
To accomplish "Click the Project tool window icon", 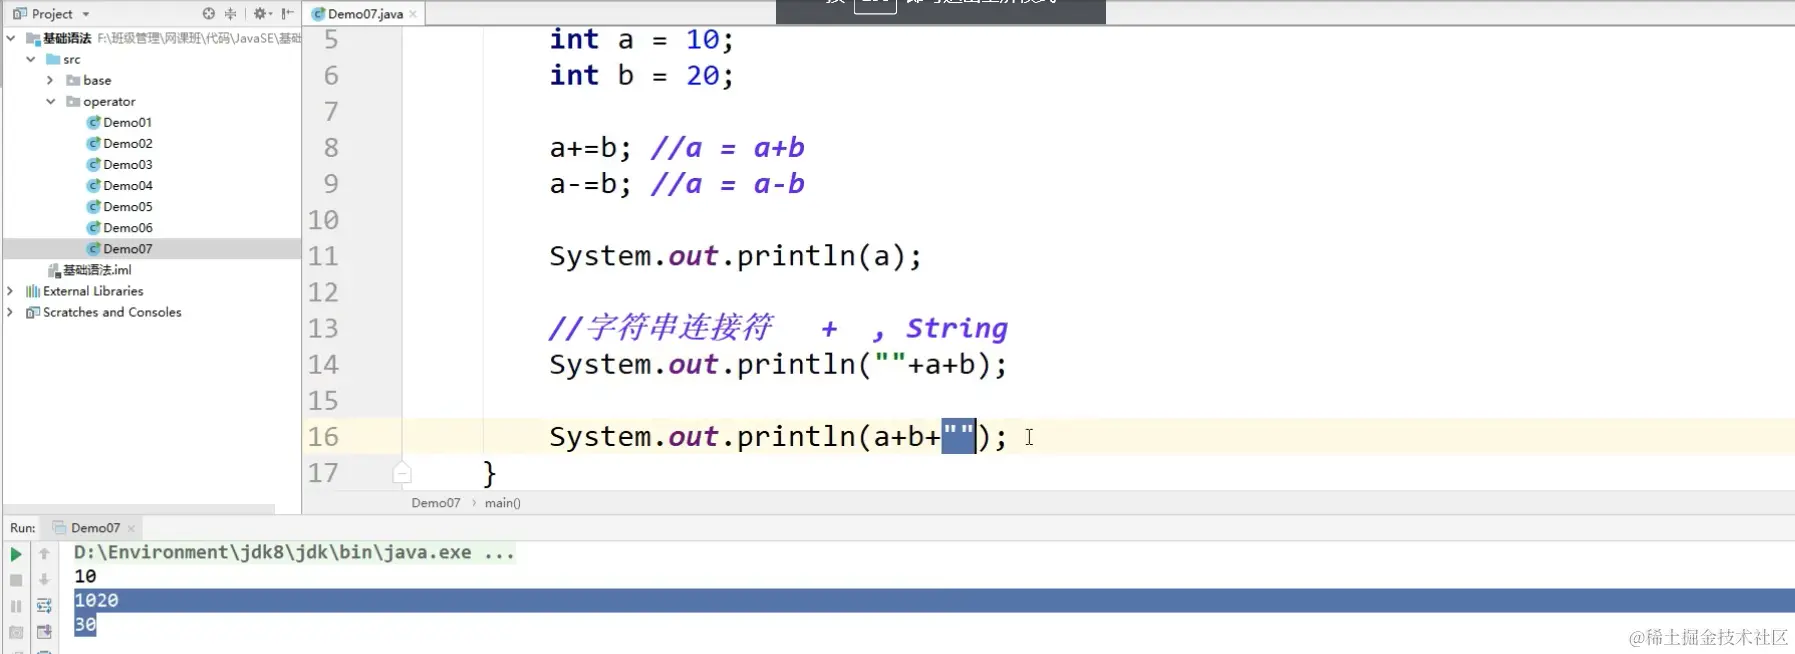I will click(x=19, y=14).
